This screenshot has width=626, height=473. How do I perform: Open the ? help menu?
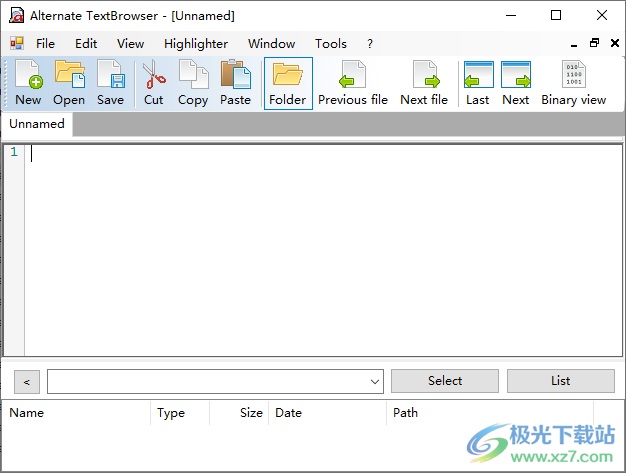tap(370, 44)
